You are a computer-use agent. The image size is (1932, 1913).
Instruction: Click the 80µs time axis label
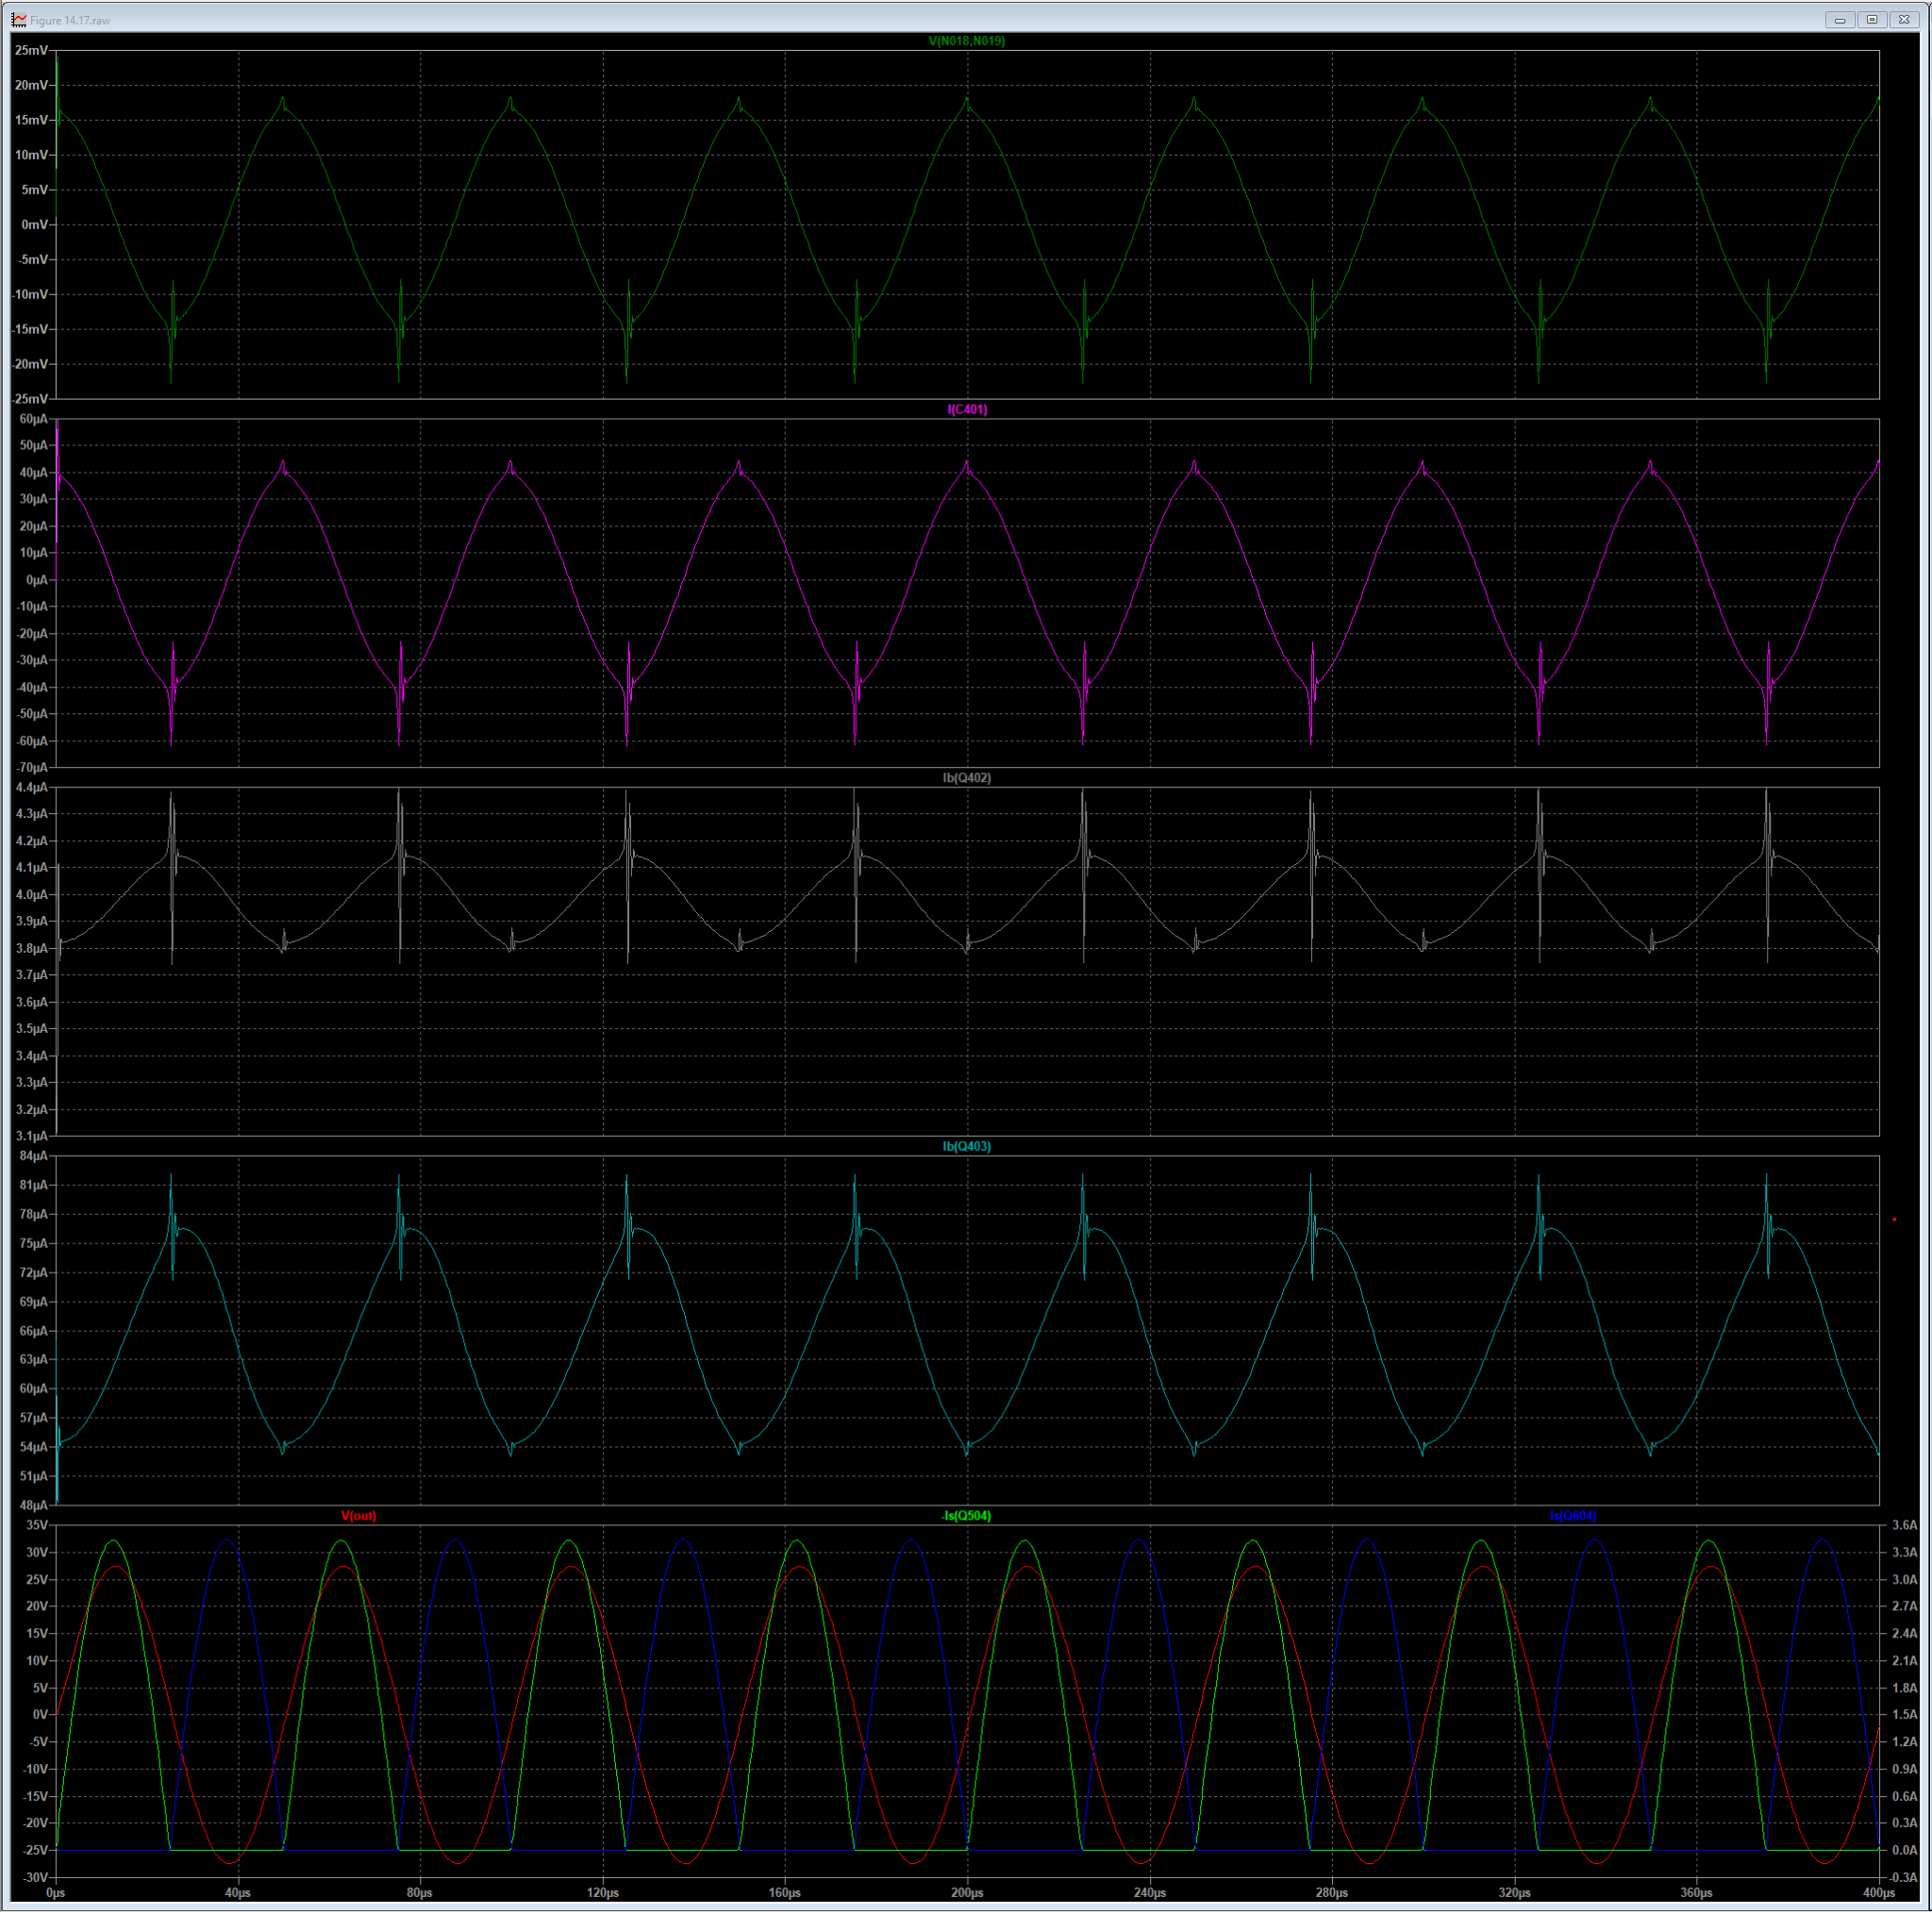click(x=420, y=1894)
